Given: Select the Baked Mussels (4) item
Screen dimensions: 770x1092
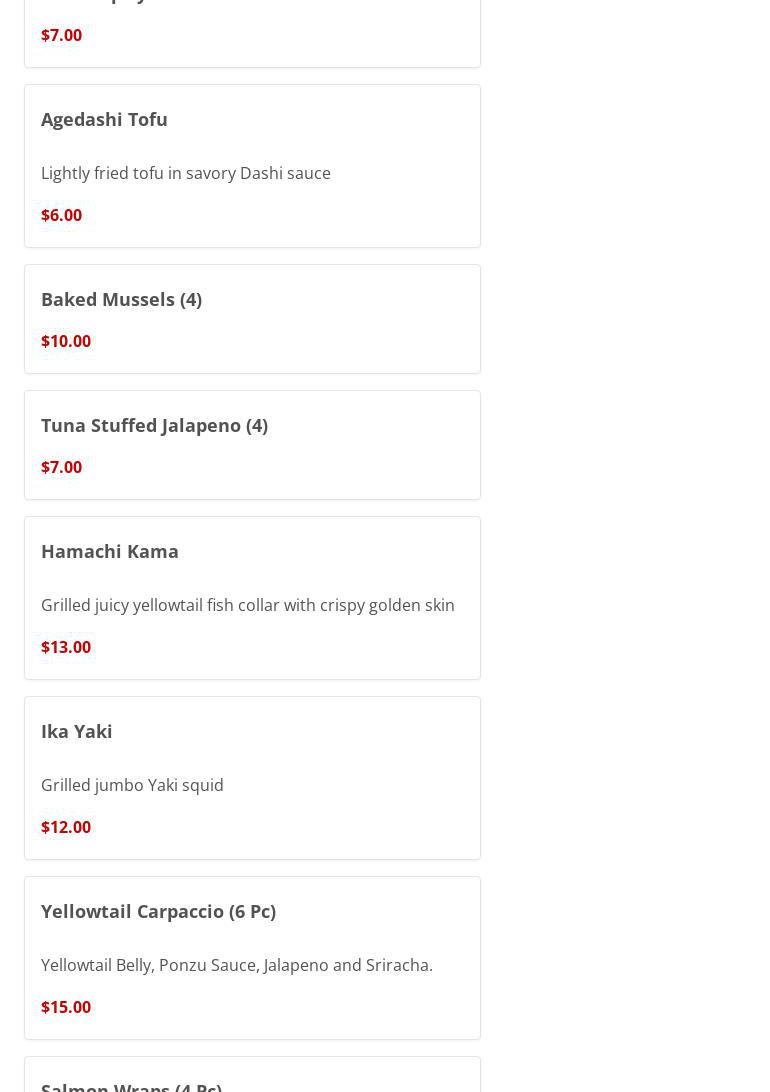Looking at the screenshot, I should 121,299.
